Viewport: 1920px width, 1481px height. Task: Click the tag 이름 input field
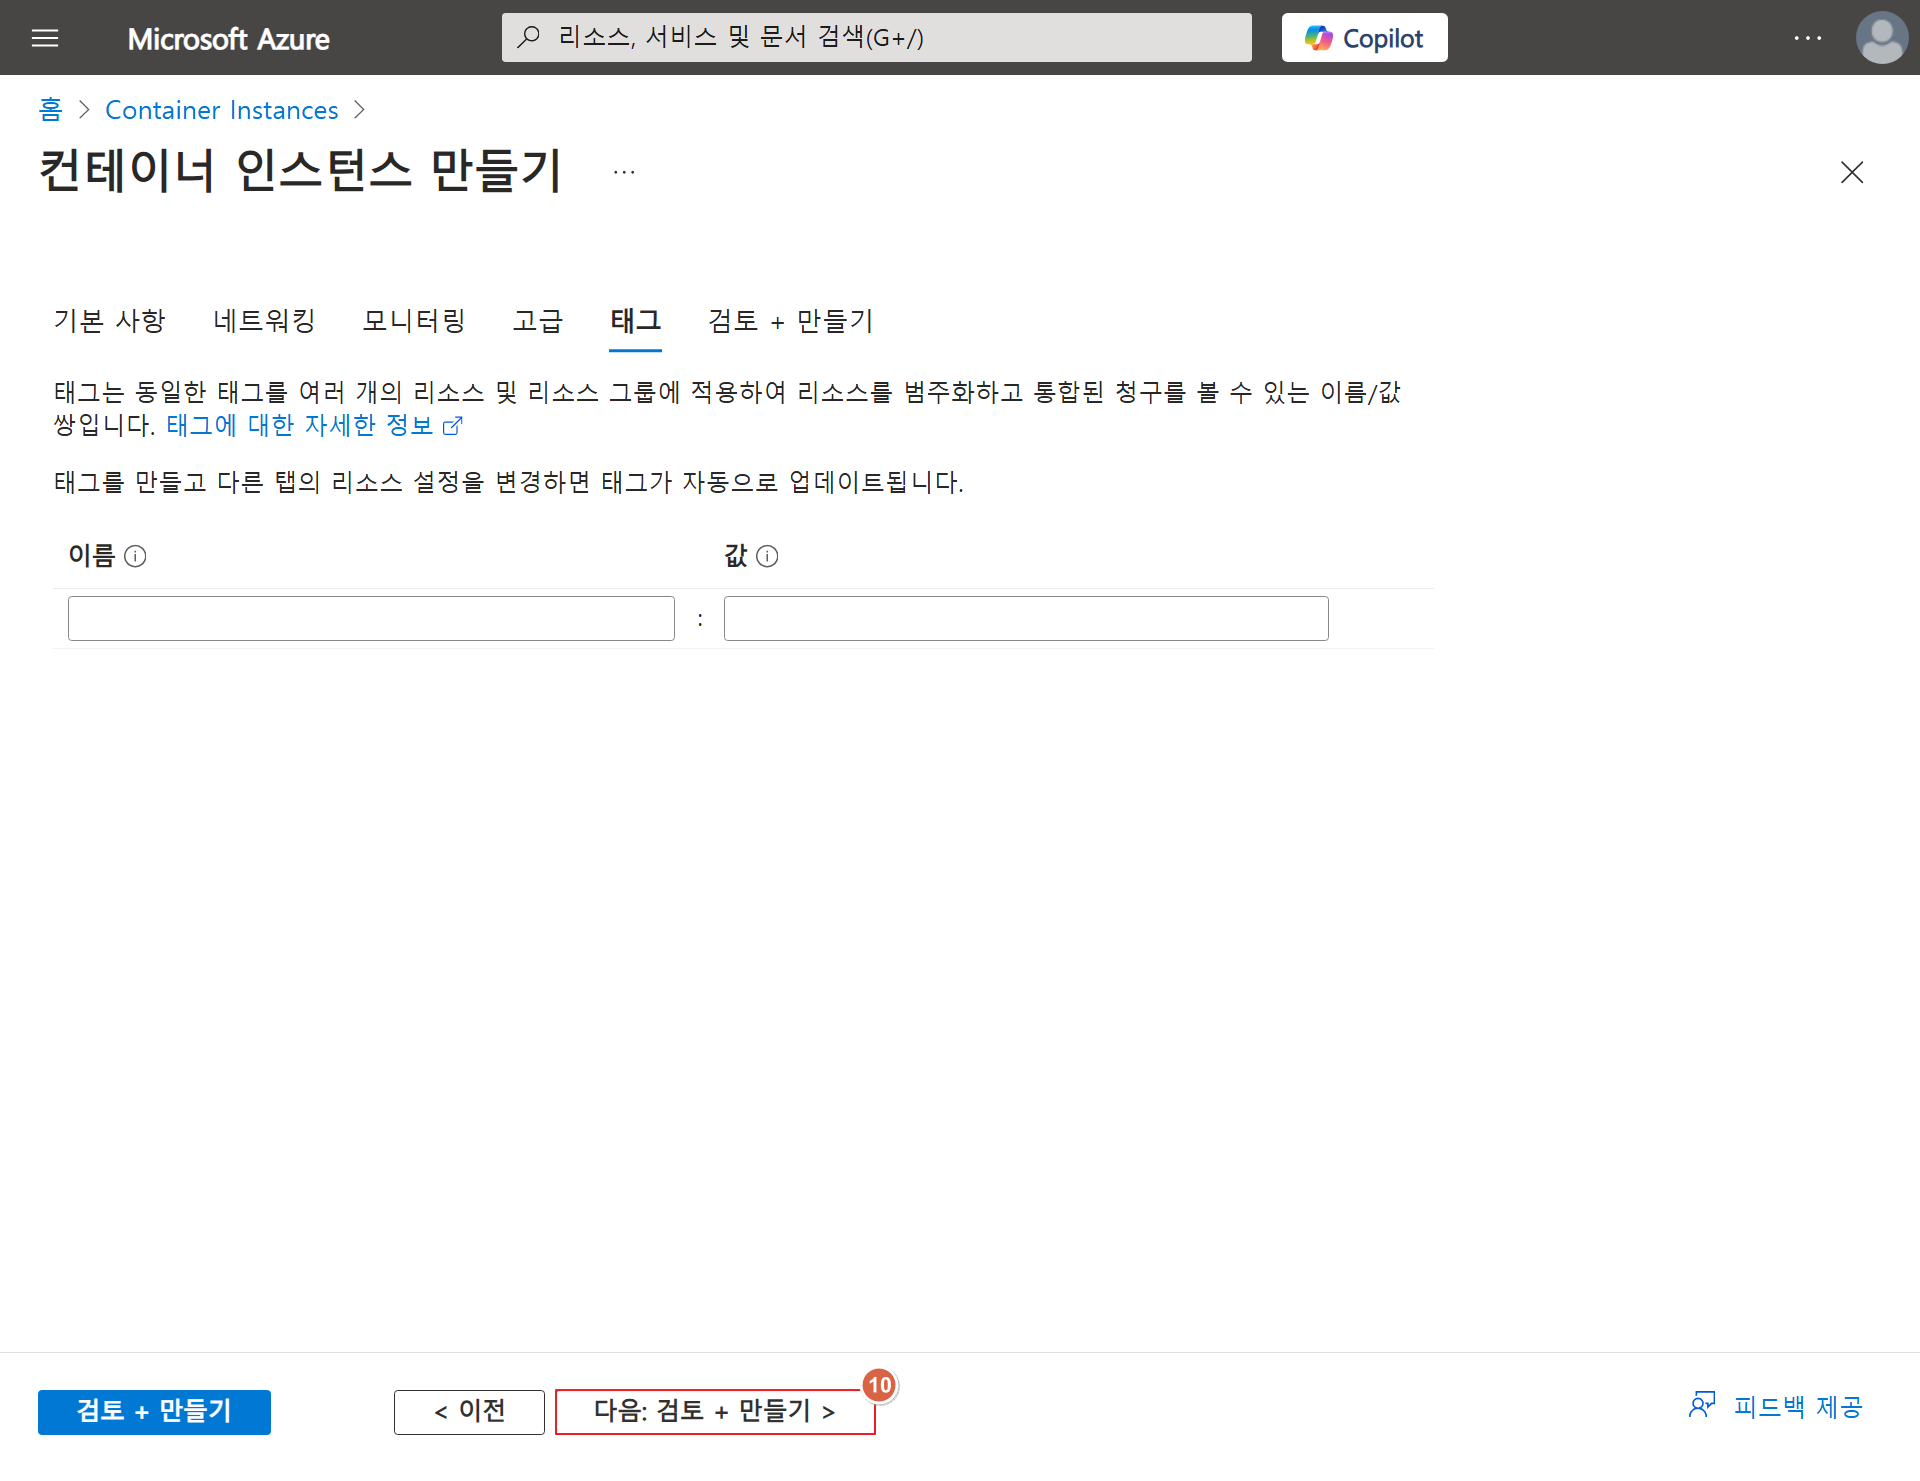tap(371, 618)
